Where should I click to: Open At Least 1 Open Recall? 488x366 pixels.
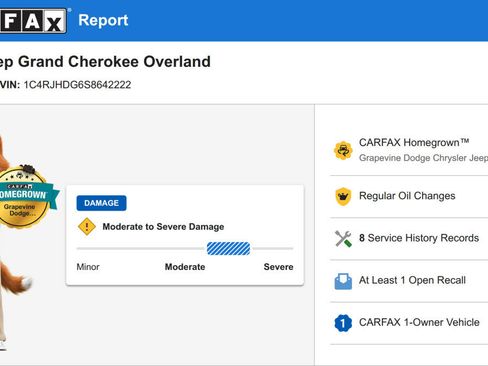click(409, 281)
